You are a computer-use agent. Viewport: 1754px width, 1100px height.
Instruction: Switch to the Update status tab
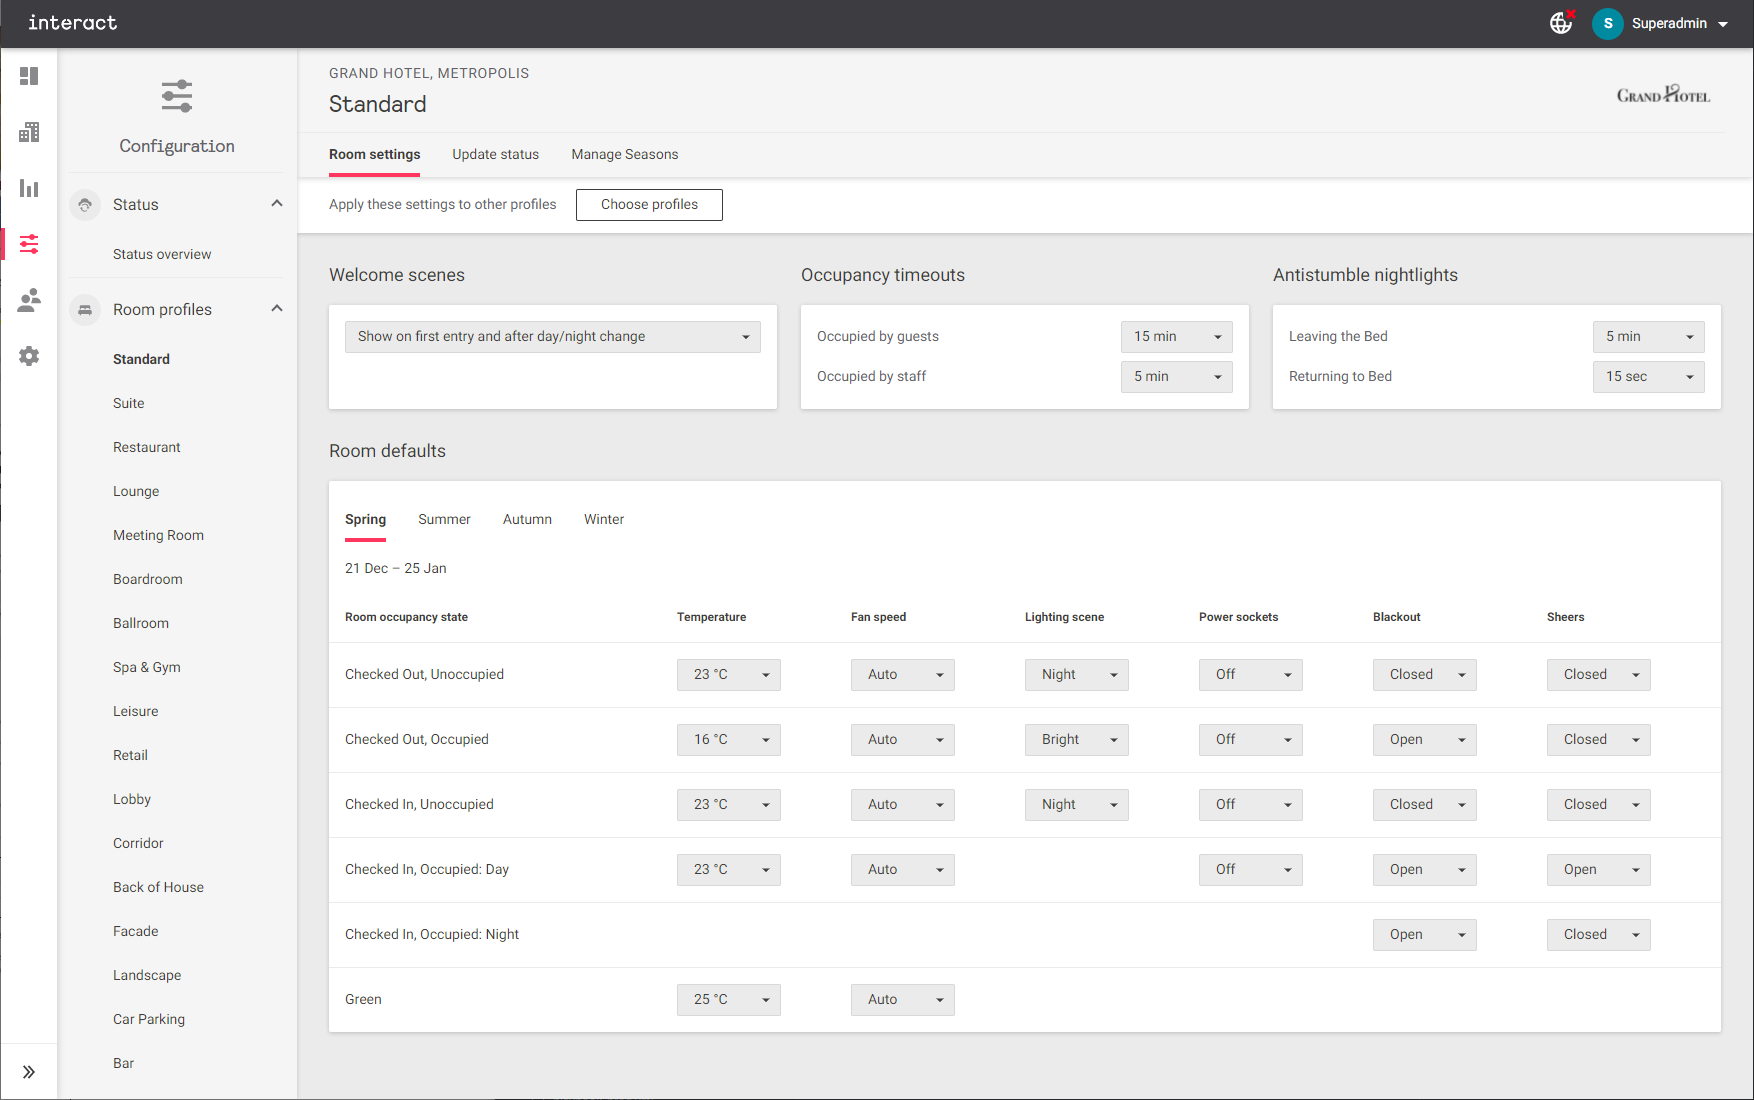coord(495,154)
